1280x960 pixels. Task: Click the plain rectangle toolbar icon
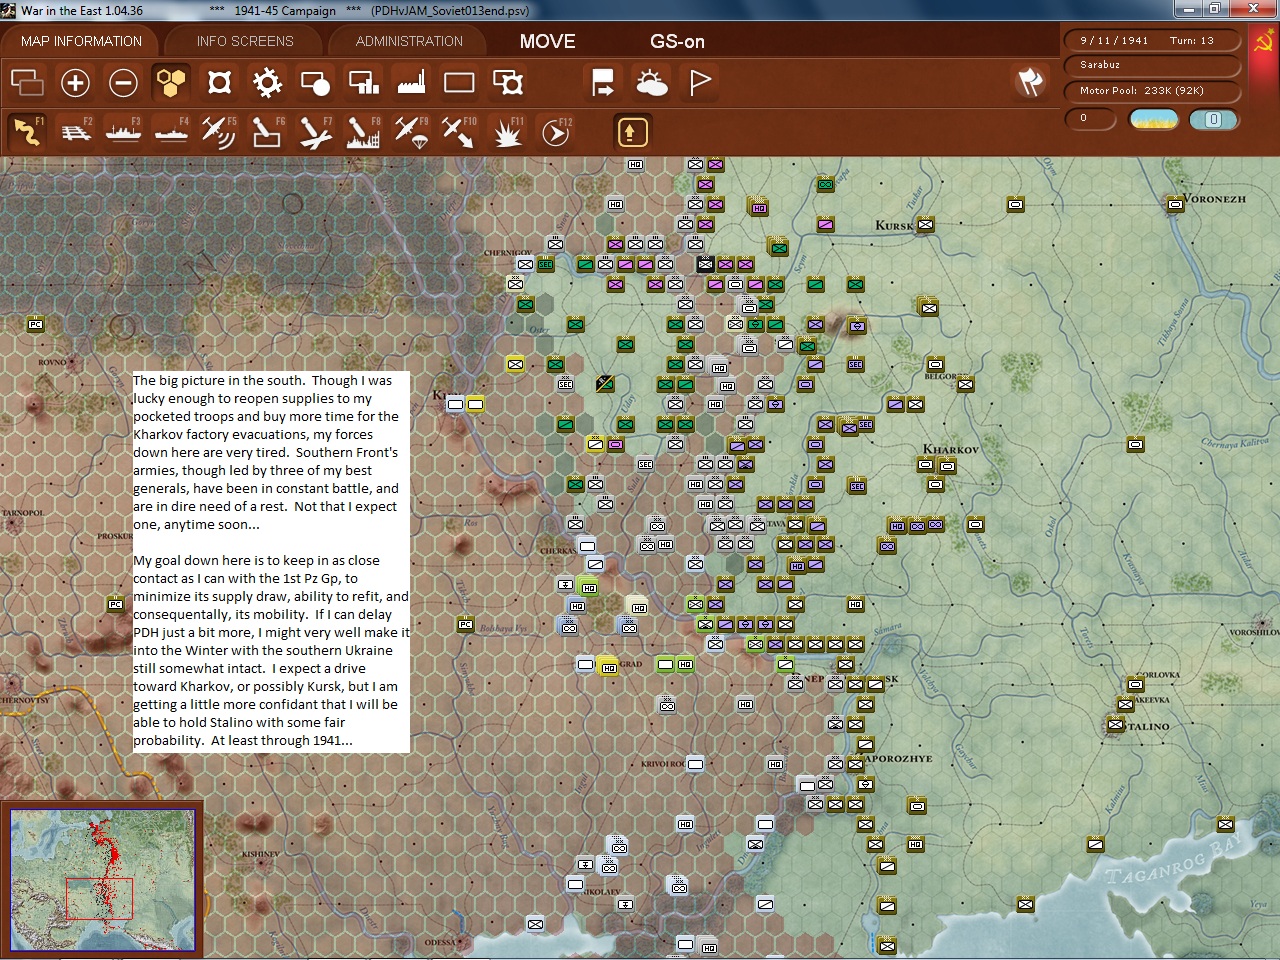[x=459, y=82]
